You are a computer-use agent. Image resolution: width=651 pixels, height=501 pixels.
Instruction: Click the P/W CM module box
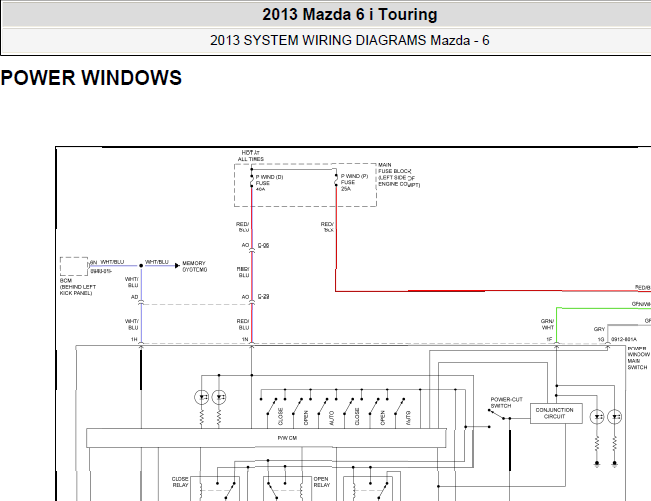pyautogui.click(x=266, y=438)
